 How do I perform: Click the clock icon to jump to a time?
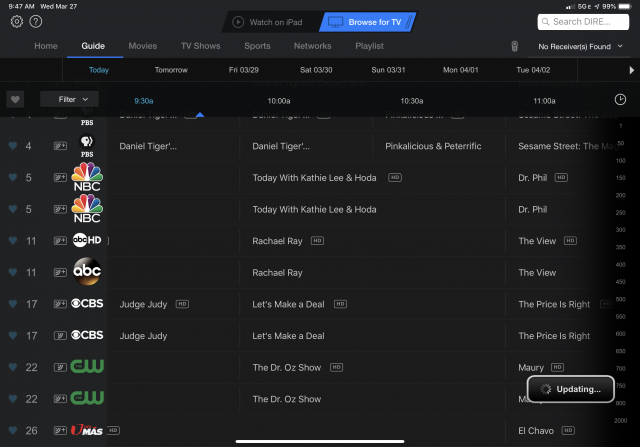coord(620,100)
